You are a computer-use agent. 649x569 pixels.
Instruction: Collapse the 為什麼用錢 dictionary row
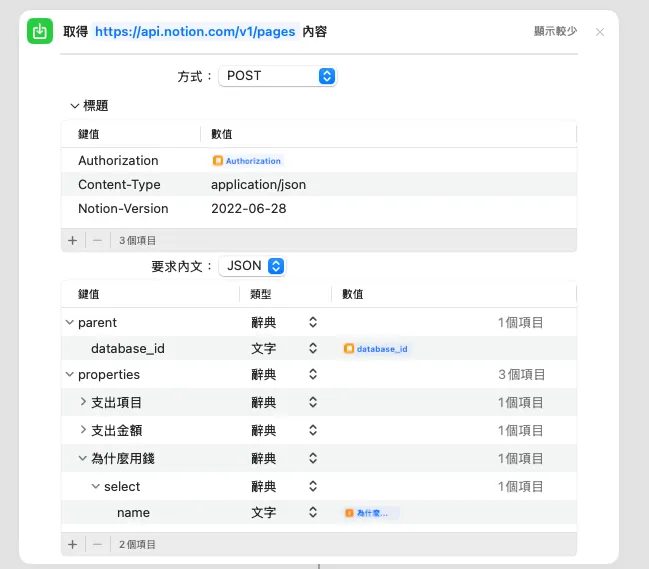pyautogui.click(x=83, y=459)
